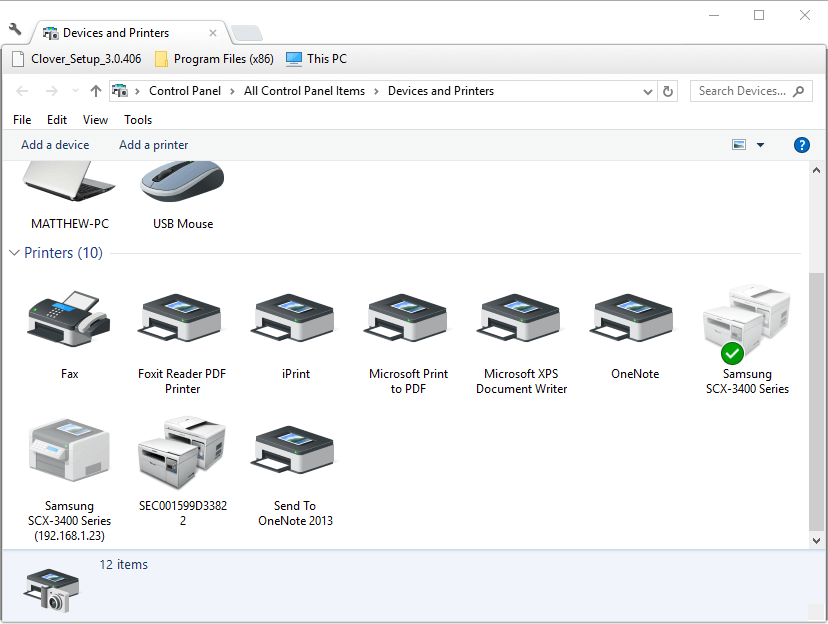The height and width of the screenshot is (624, 828).
Task: Select the OneNote printer icon
Action: [634, 318]
